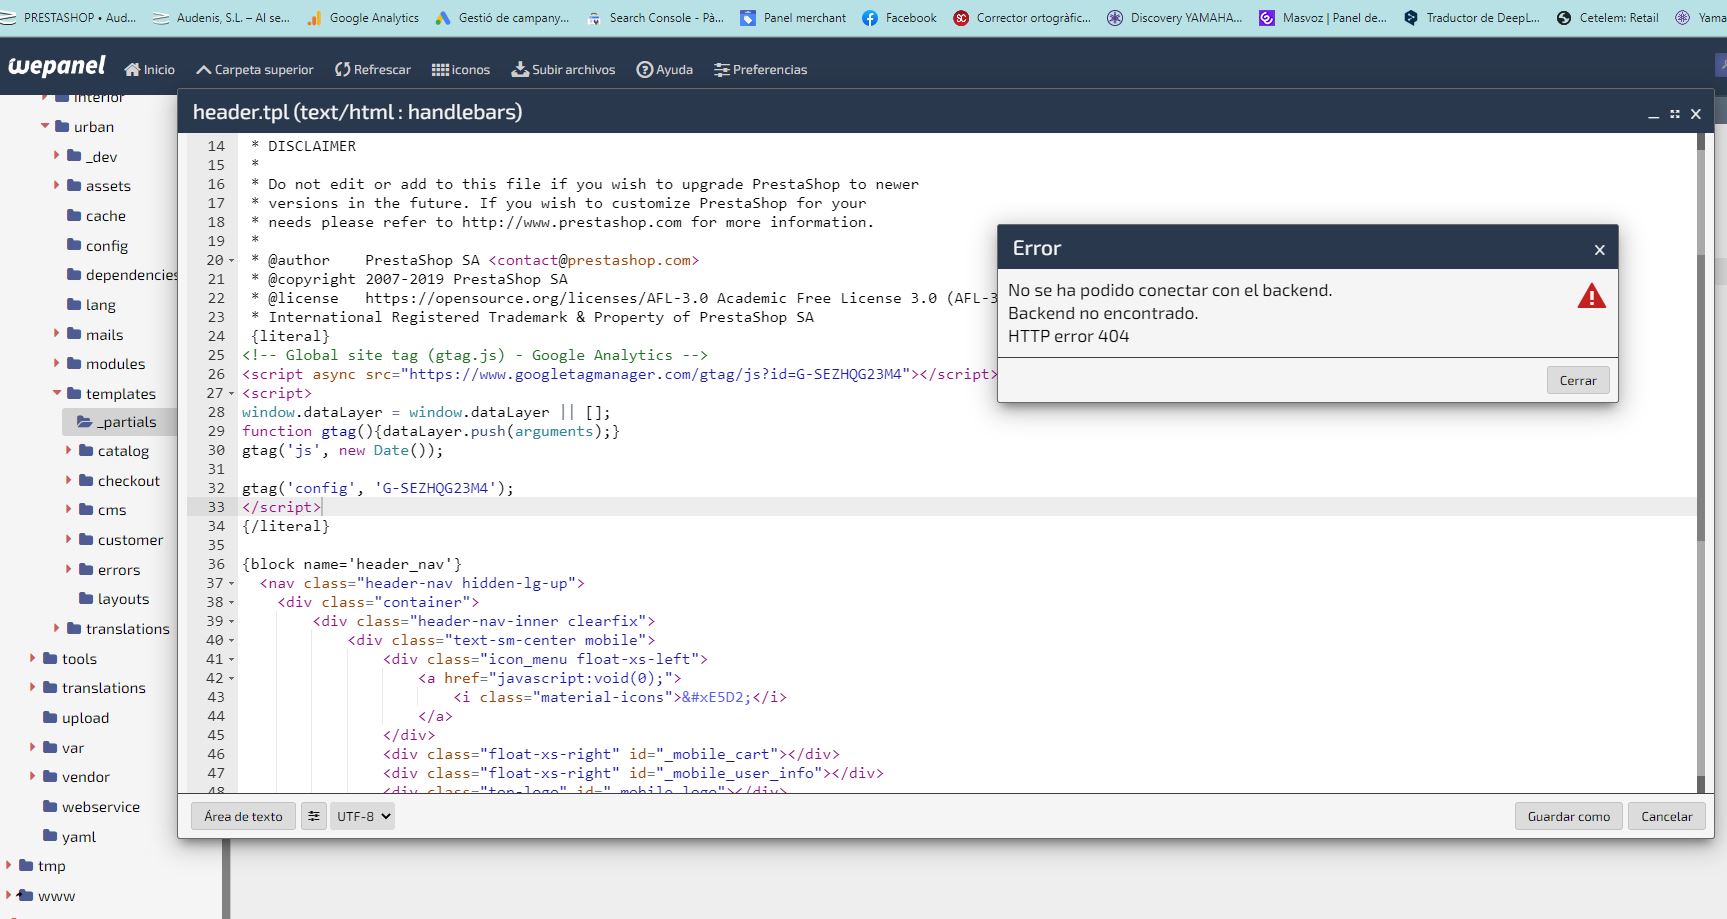Select the webservice folder

pyautogui.click(x=91, y=807)
